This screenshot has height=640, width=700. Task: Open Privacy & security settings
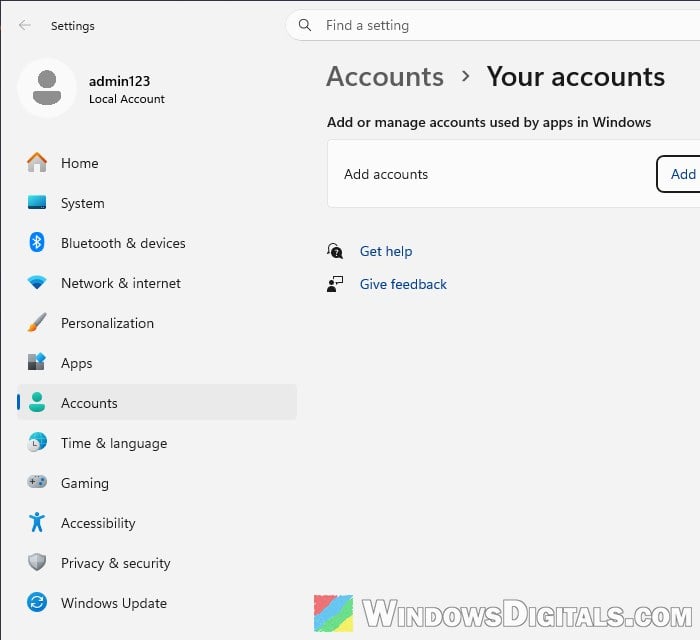click(157, 563)
